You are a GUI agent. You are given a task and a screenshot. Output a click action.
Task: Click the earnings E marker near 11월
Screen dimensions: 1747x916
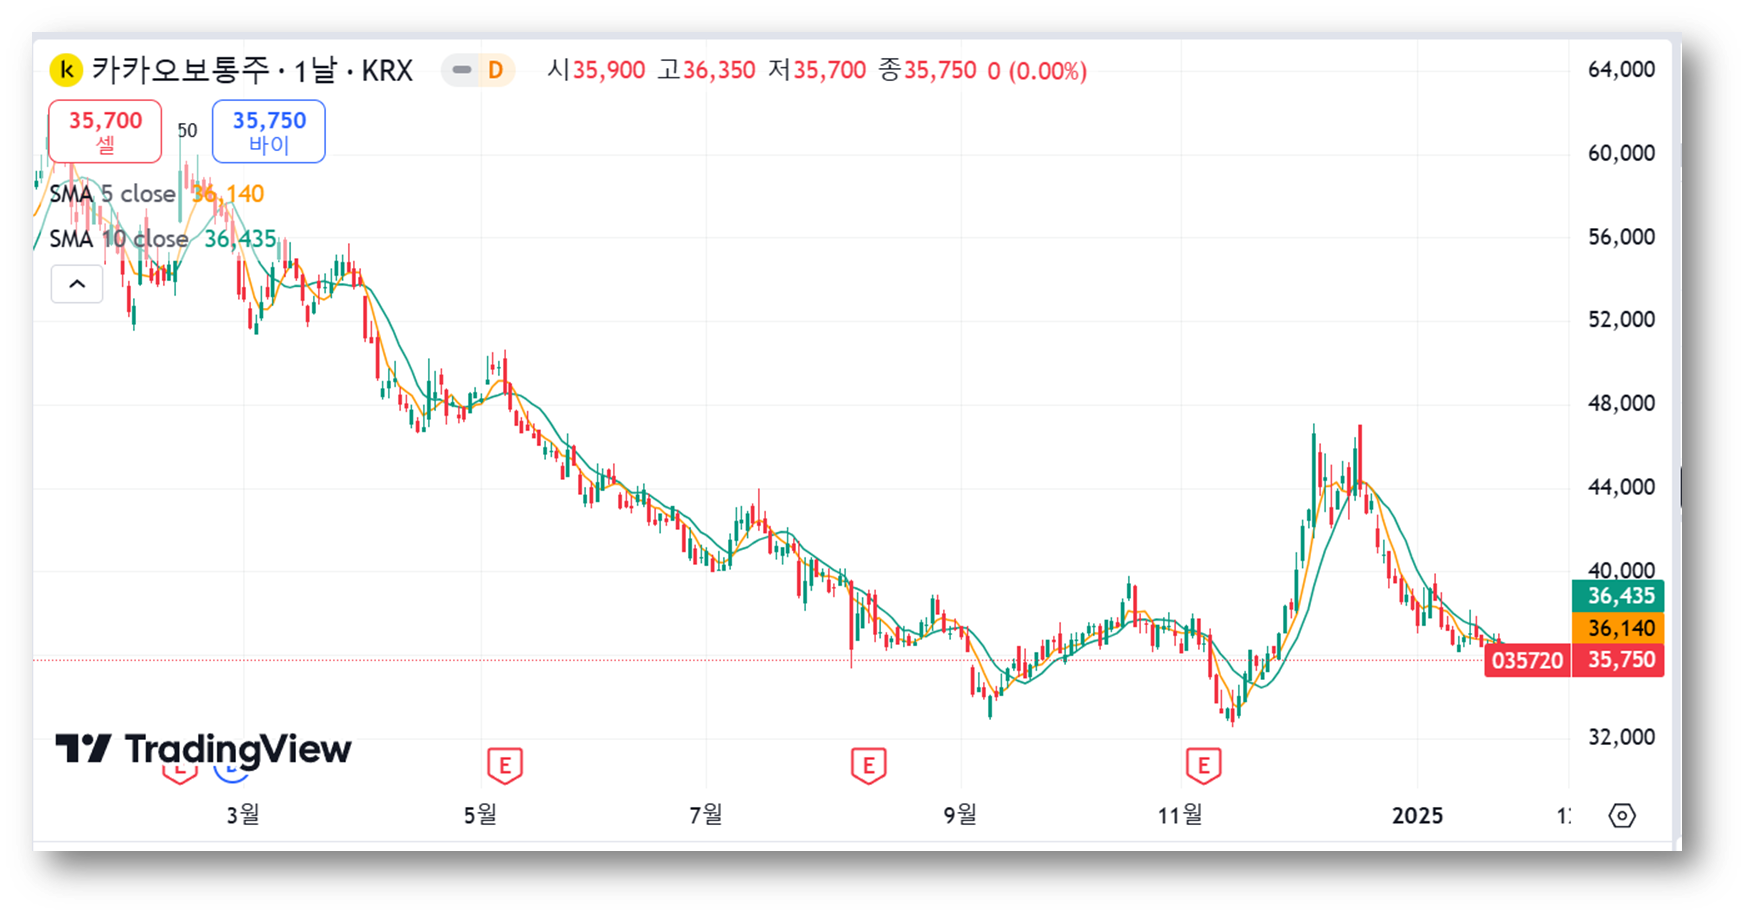(x=1203, y=766)
